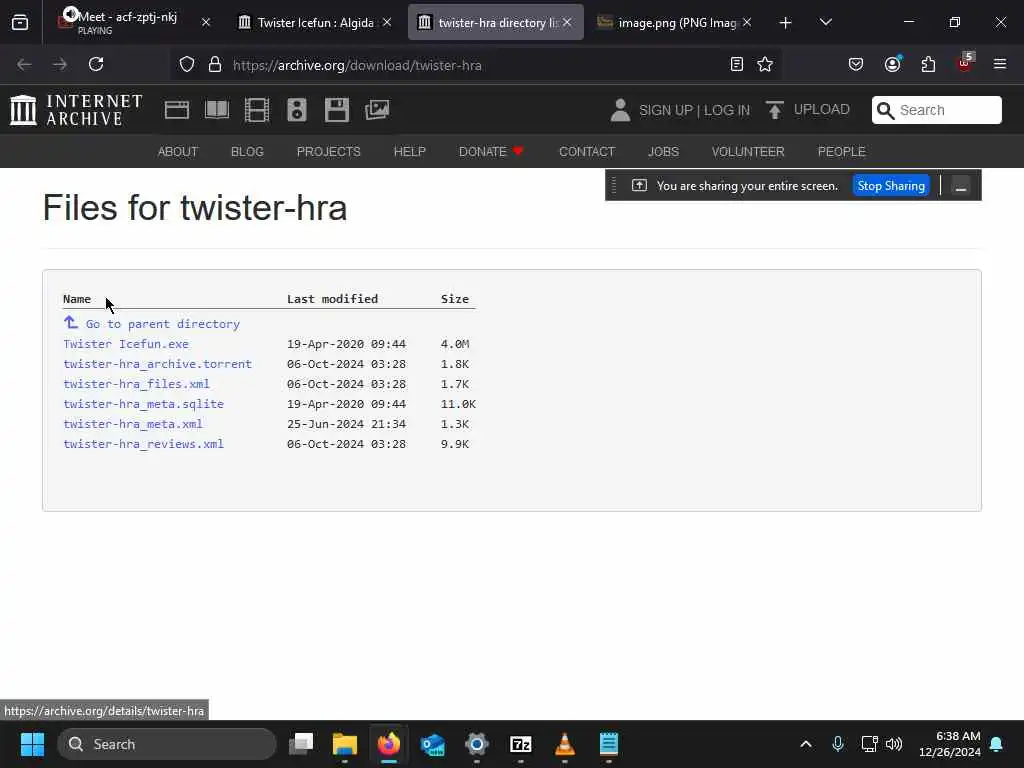Open VLC media player from the taskbar
Image resolution: width=1024 pixels, height=768 pixels.
[x=564, y=744]
